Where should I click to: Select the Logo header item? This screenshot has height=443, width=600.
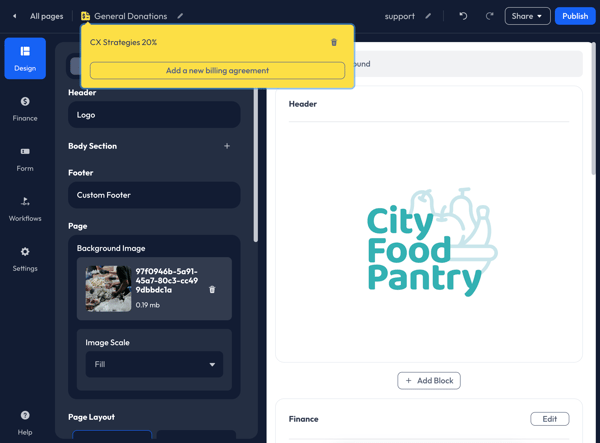(154, 115)
